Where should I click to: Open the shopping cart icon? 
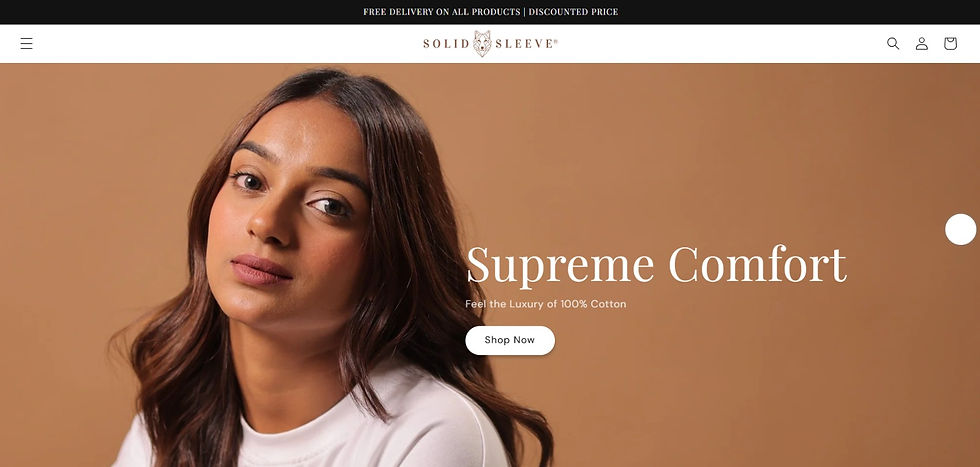[x=950, y=43]
